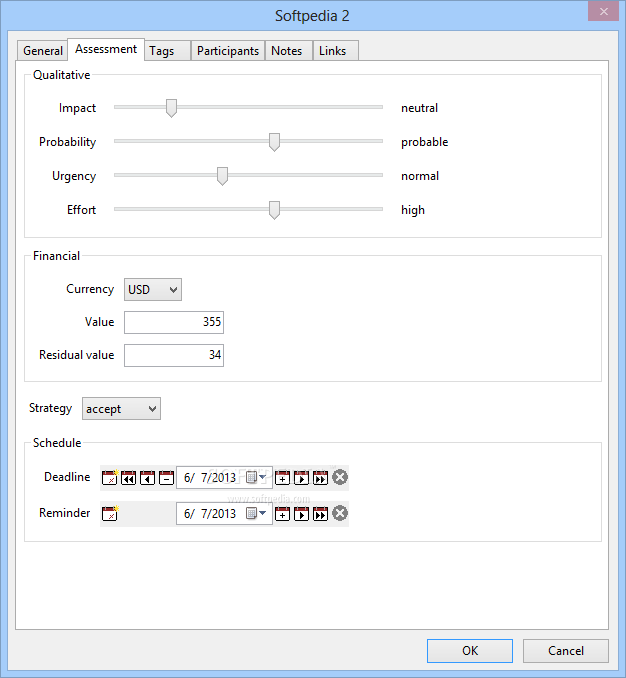Click the Cancel button

565,651
